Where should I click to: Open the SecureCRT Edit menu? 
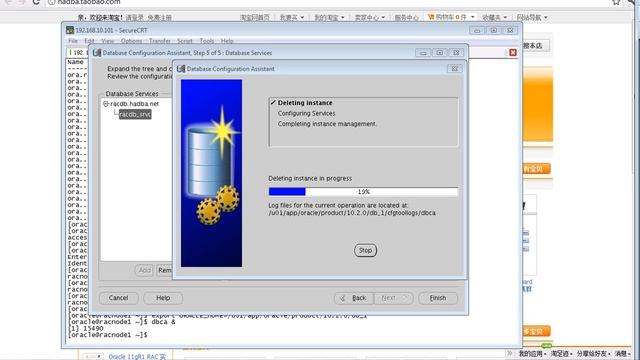tap(89, 41)
